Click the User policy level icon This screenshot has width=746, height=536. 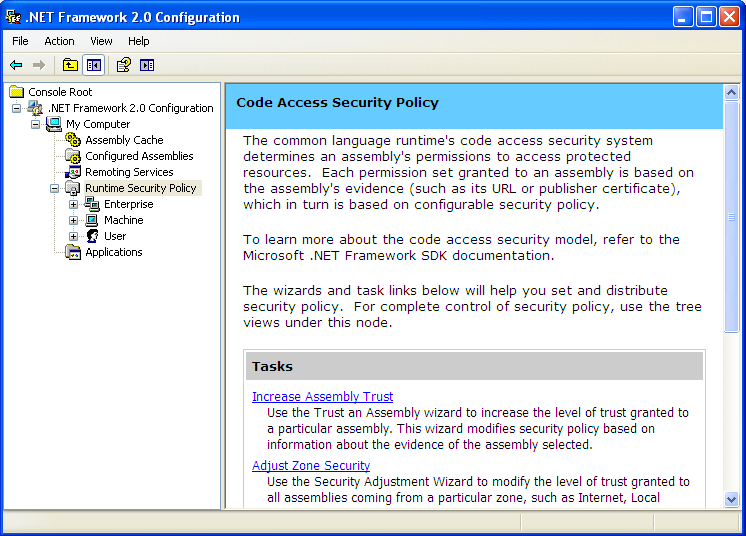tap(92, 236)
